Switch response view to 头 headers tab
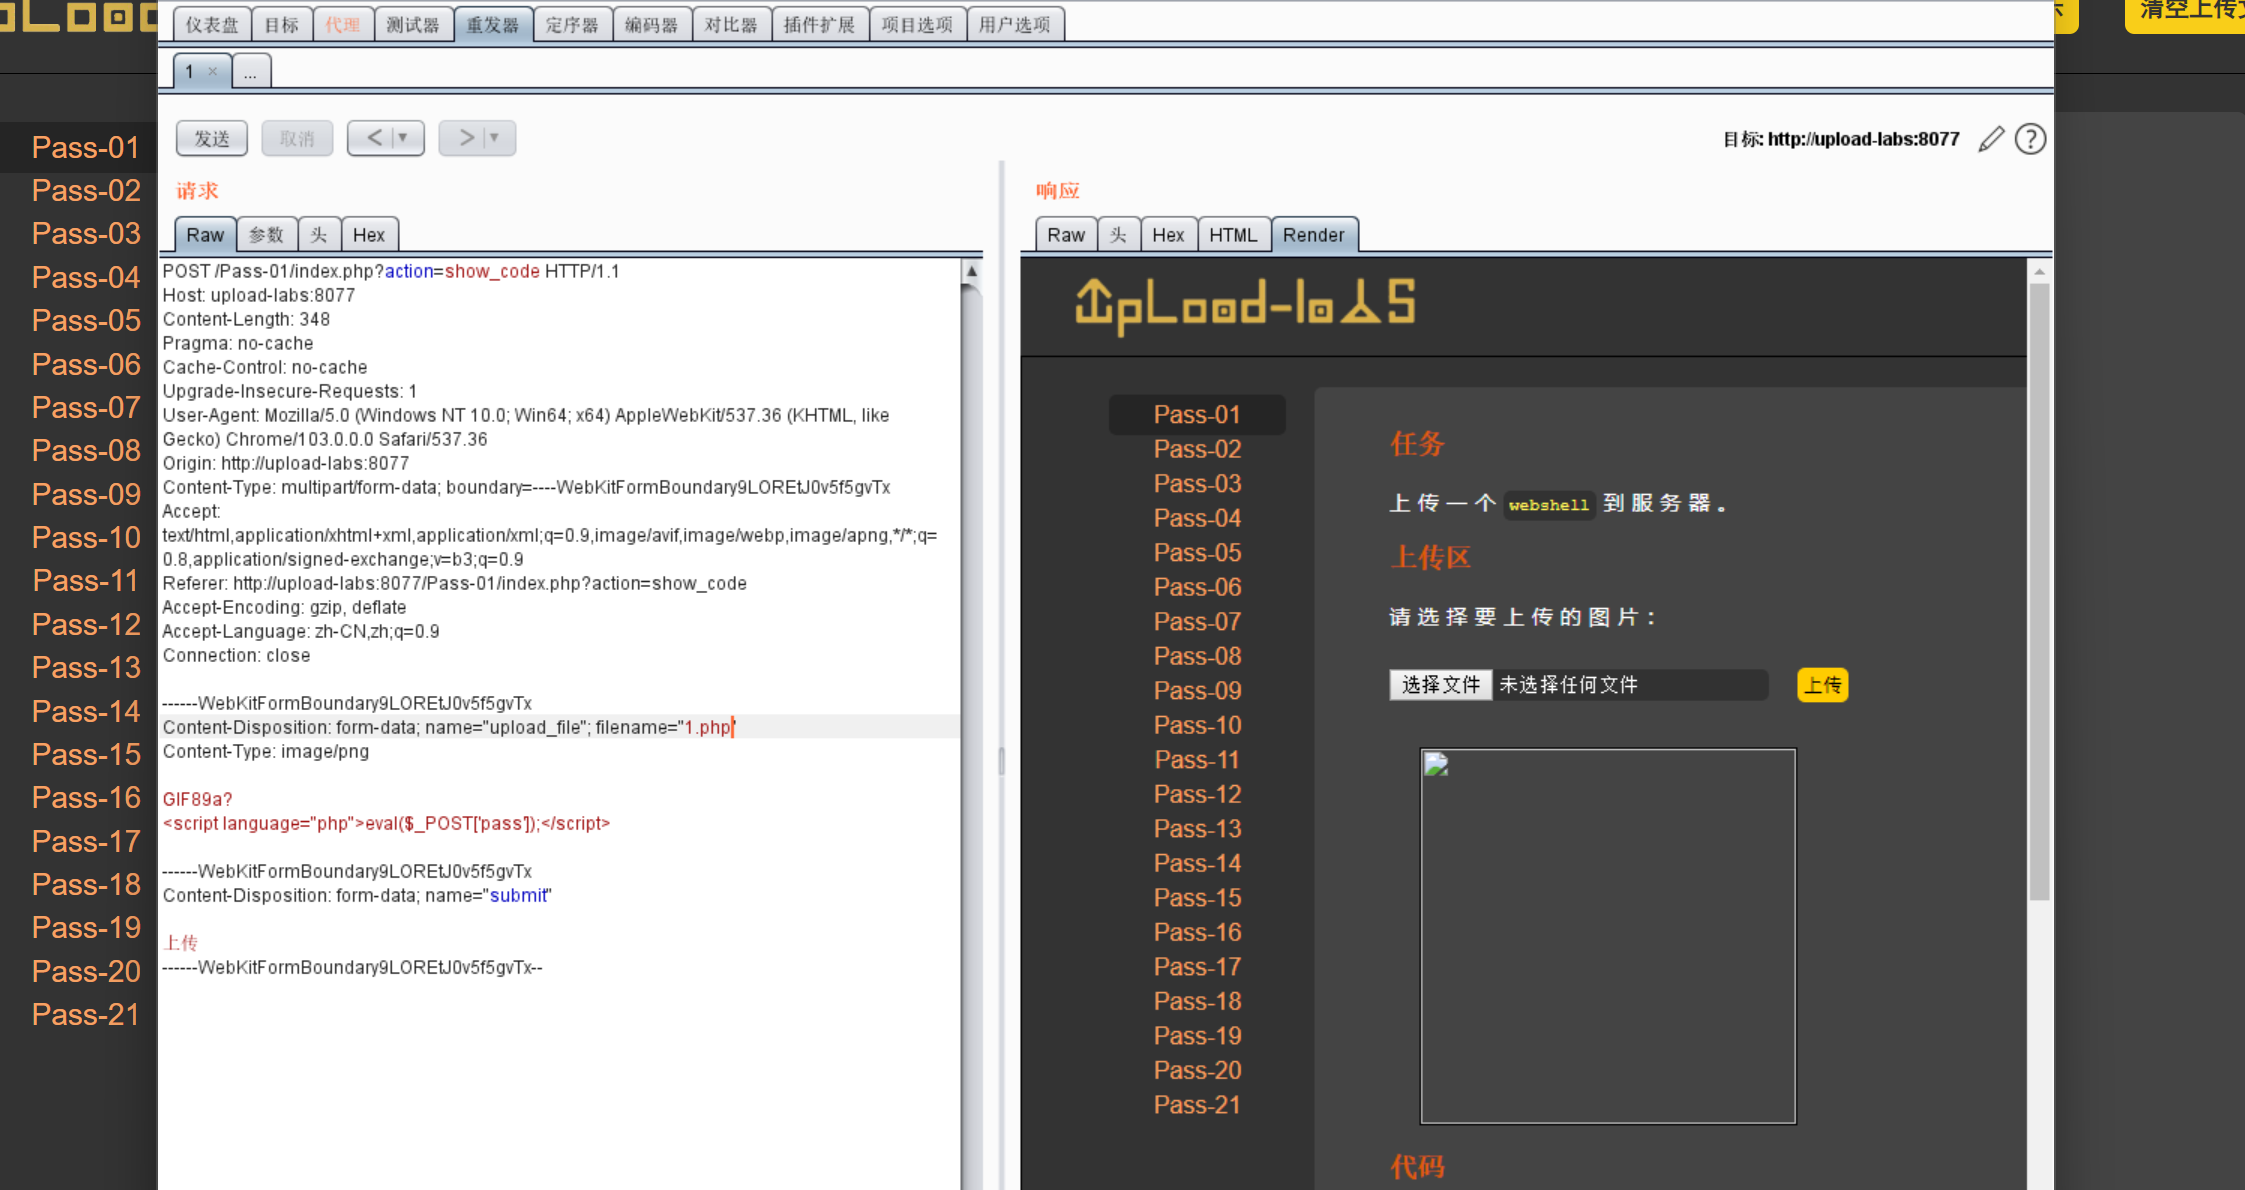 tap(1118, 235)
